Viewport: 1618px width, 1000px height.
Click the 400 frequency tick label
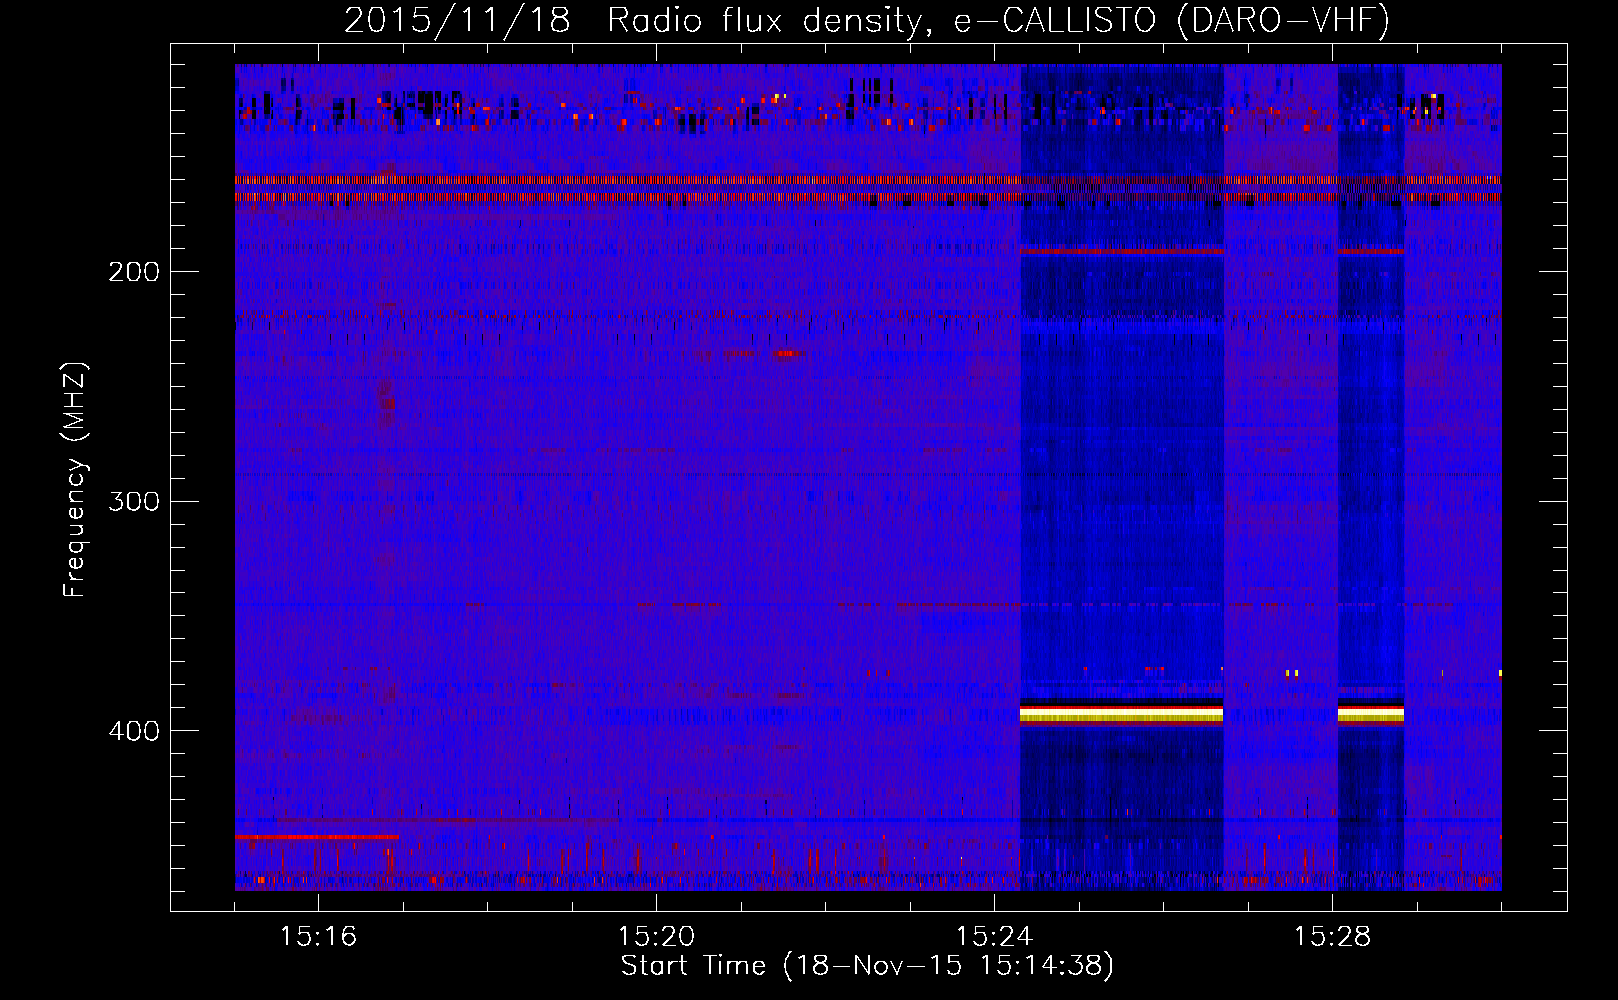pos(134,731)
